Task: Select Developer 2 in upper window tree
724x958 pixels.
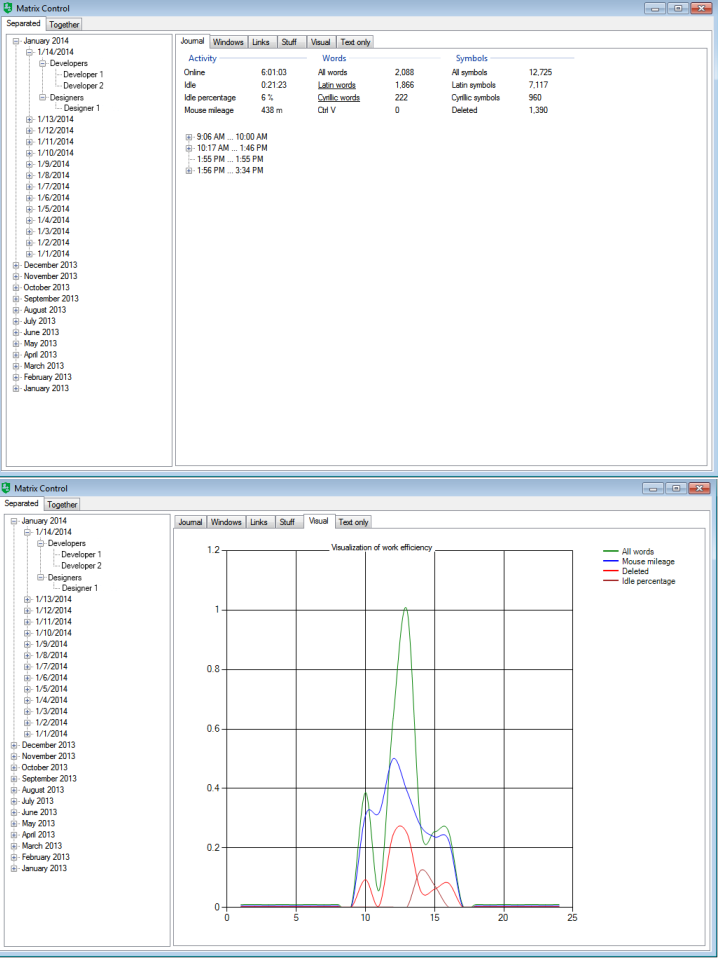Action: click(x=83, y=86)
